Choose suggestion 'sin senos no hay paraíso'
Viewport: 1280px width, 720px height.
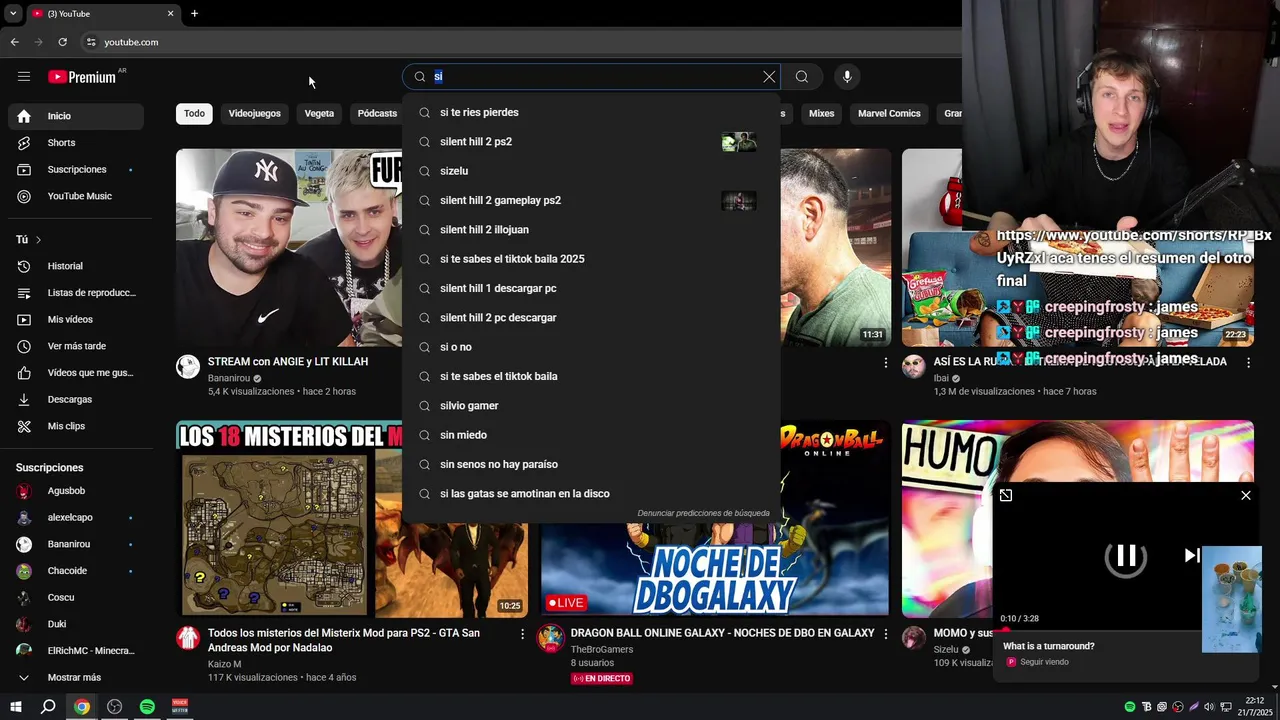[591, 464]
